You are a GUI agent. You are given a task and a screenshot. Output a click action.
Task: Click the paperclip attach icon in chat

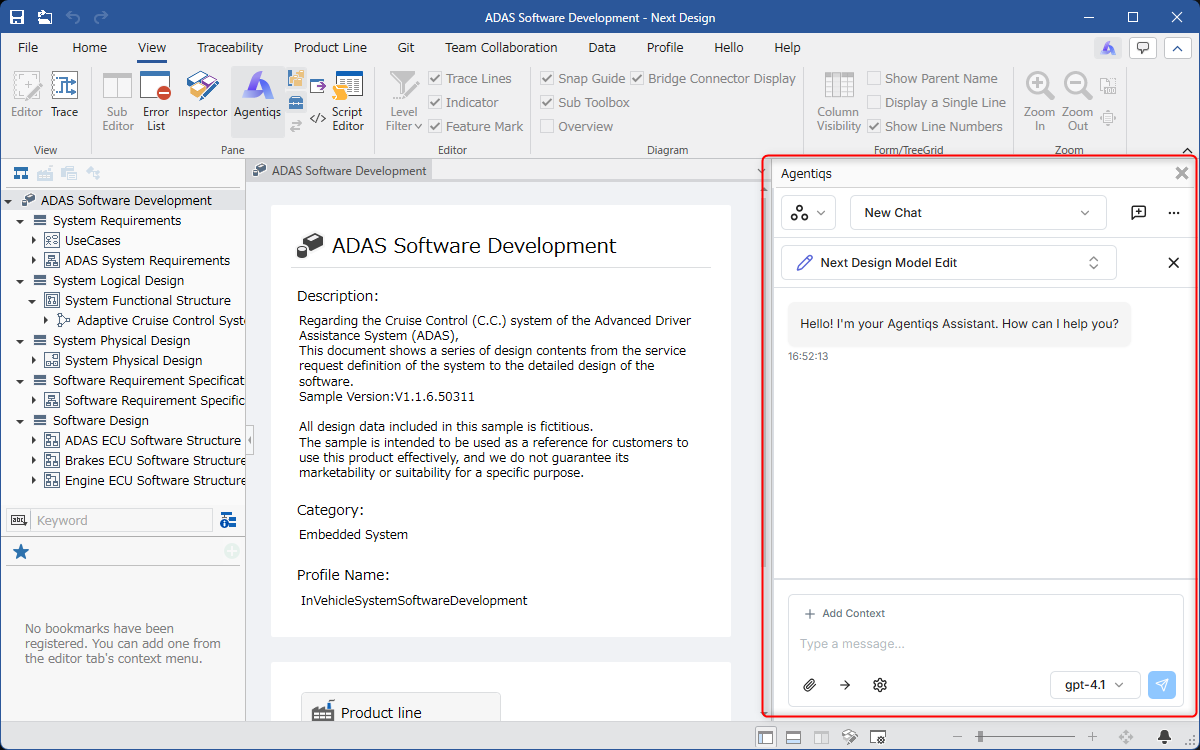coord(810,685)
